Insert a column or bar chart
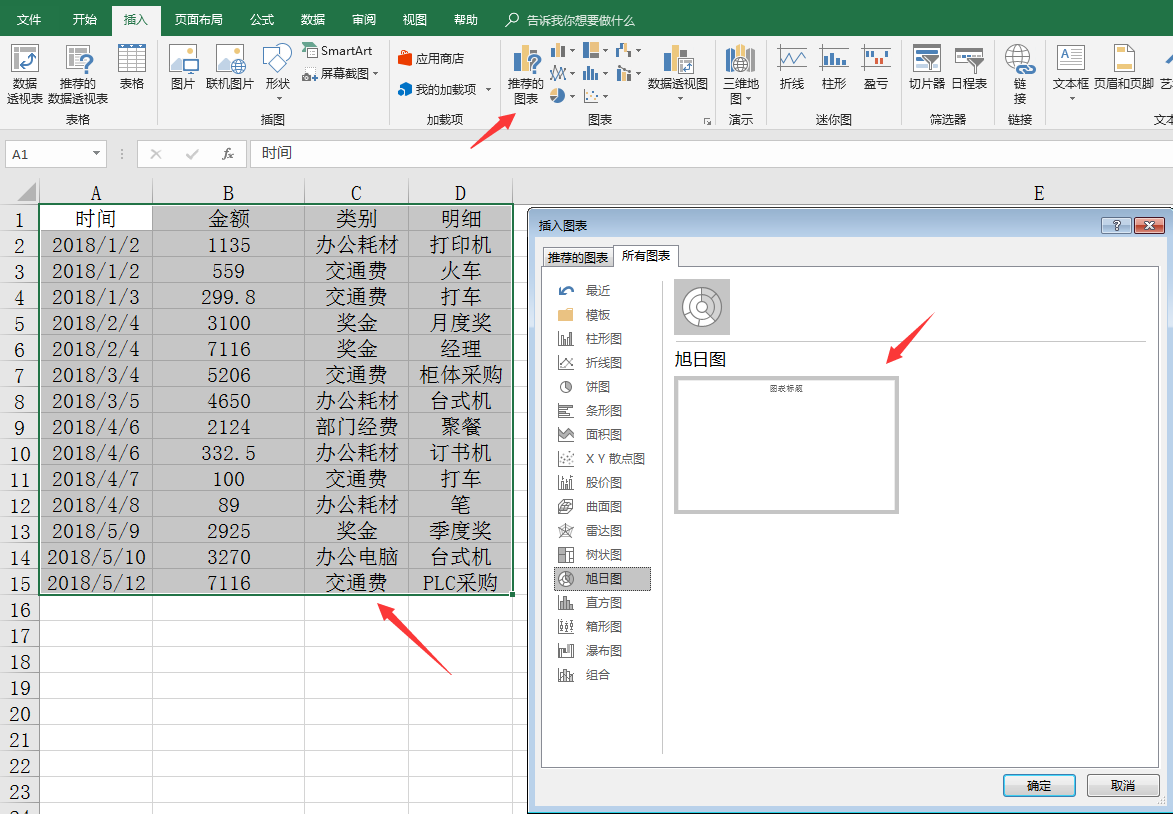 click(563, 51)
